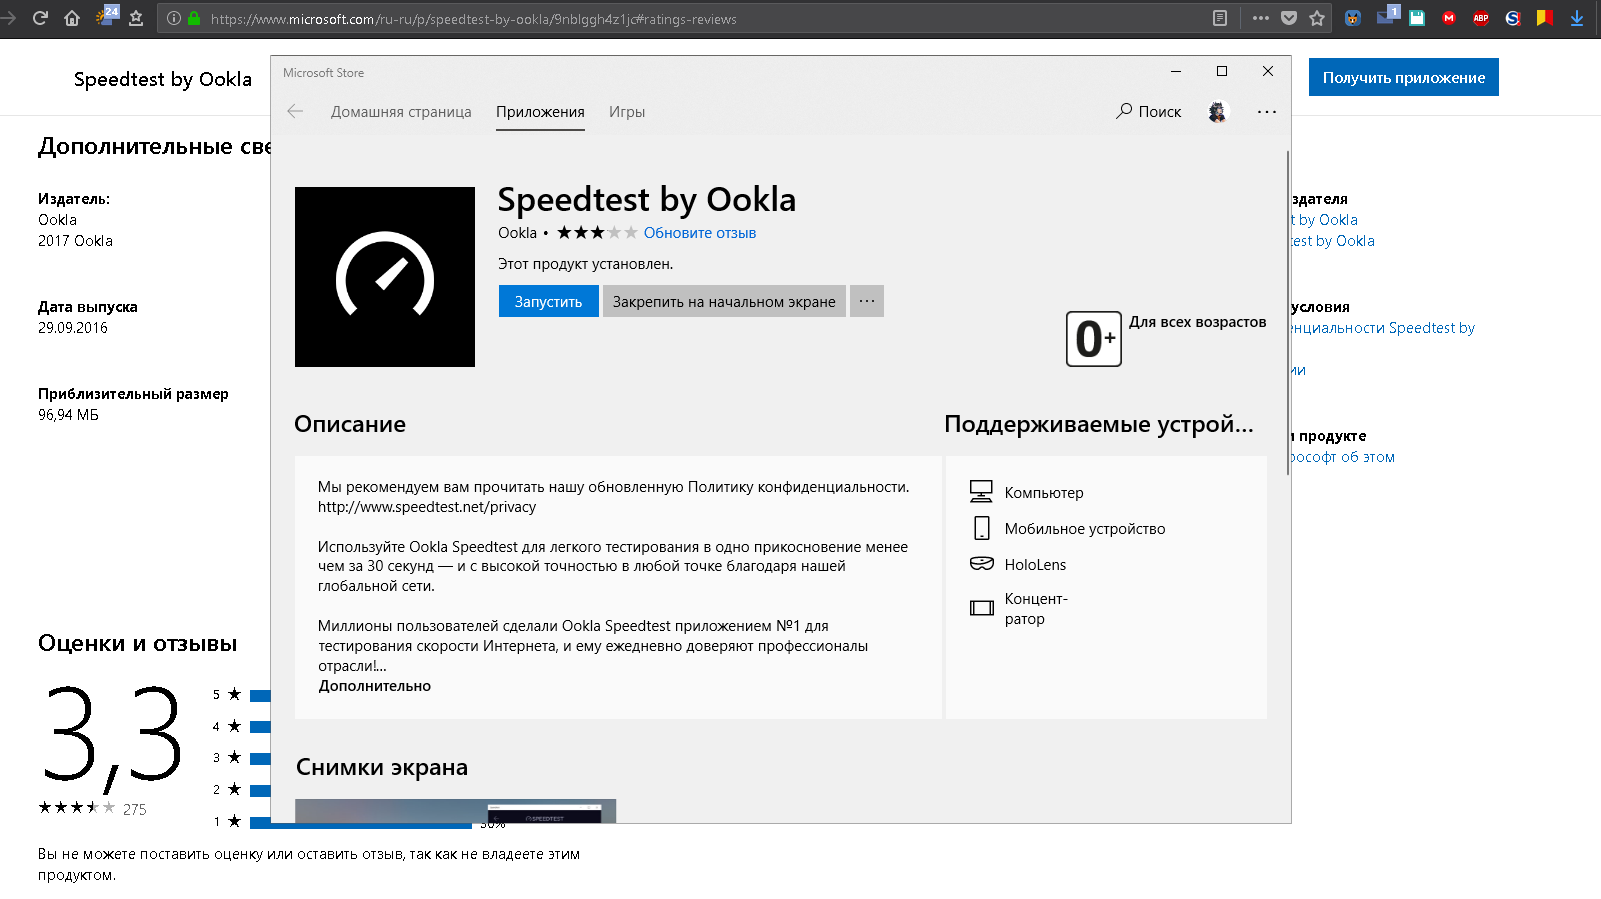Viewport: 1601px width, 899px height.
Task: Click the Концентратор device entry
Action: click(1019, 608)
